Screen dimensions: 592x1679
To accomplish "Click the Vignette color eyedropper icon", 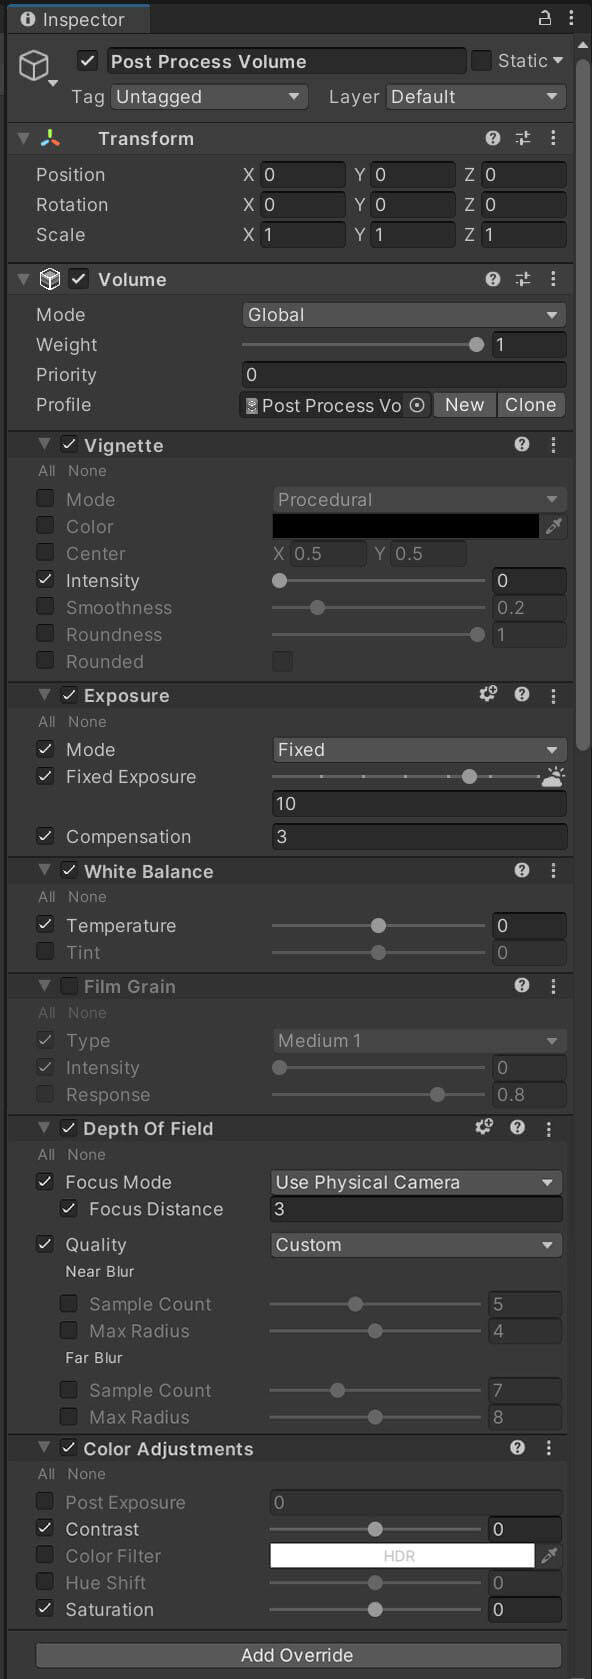I will click(553, 526).
